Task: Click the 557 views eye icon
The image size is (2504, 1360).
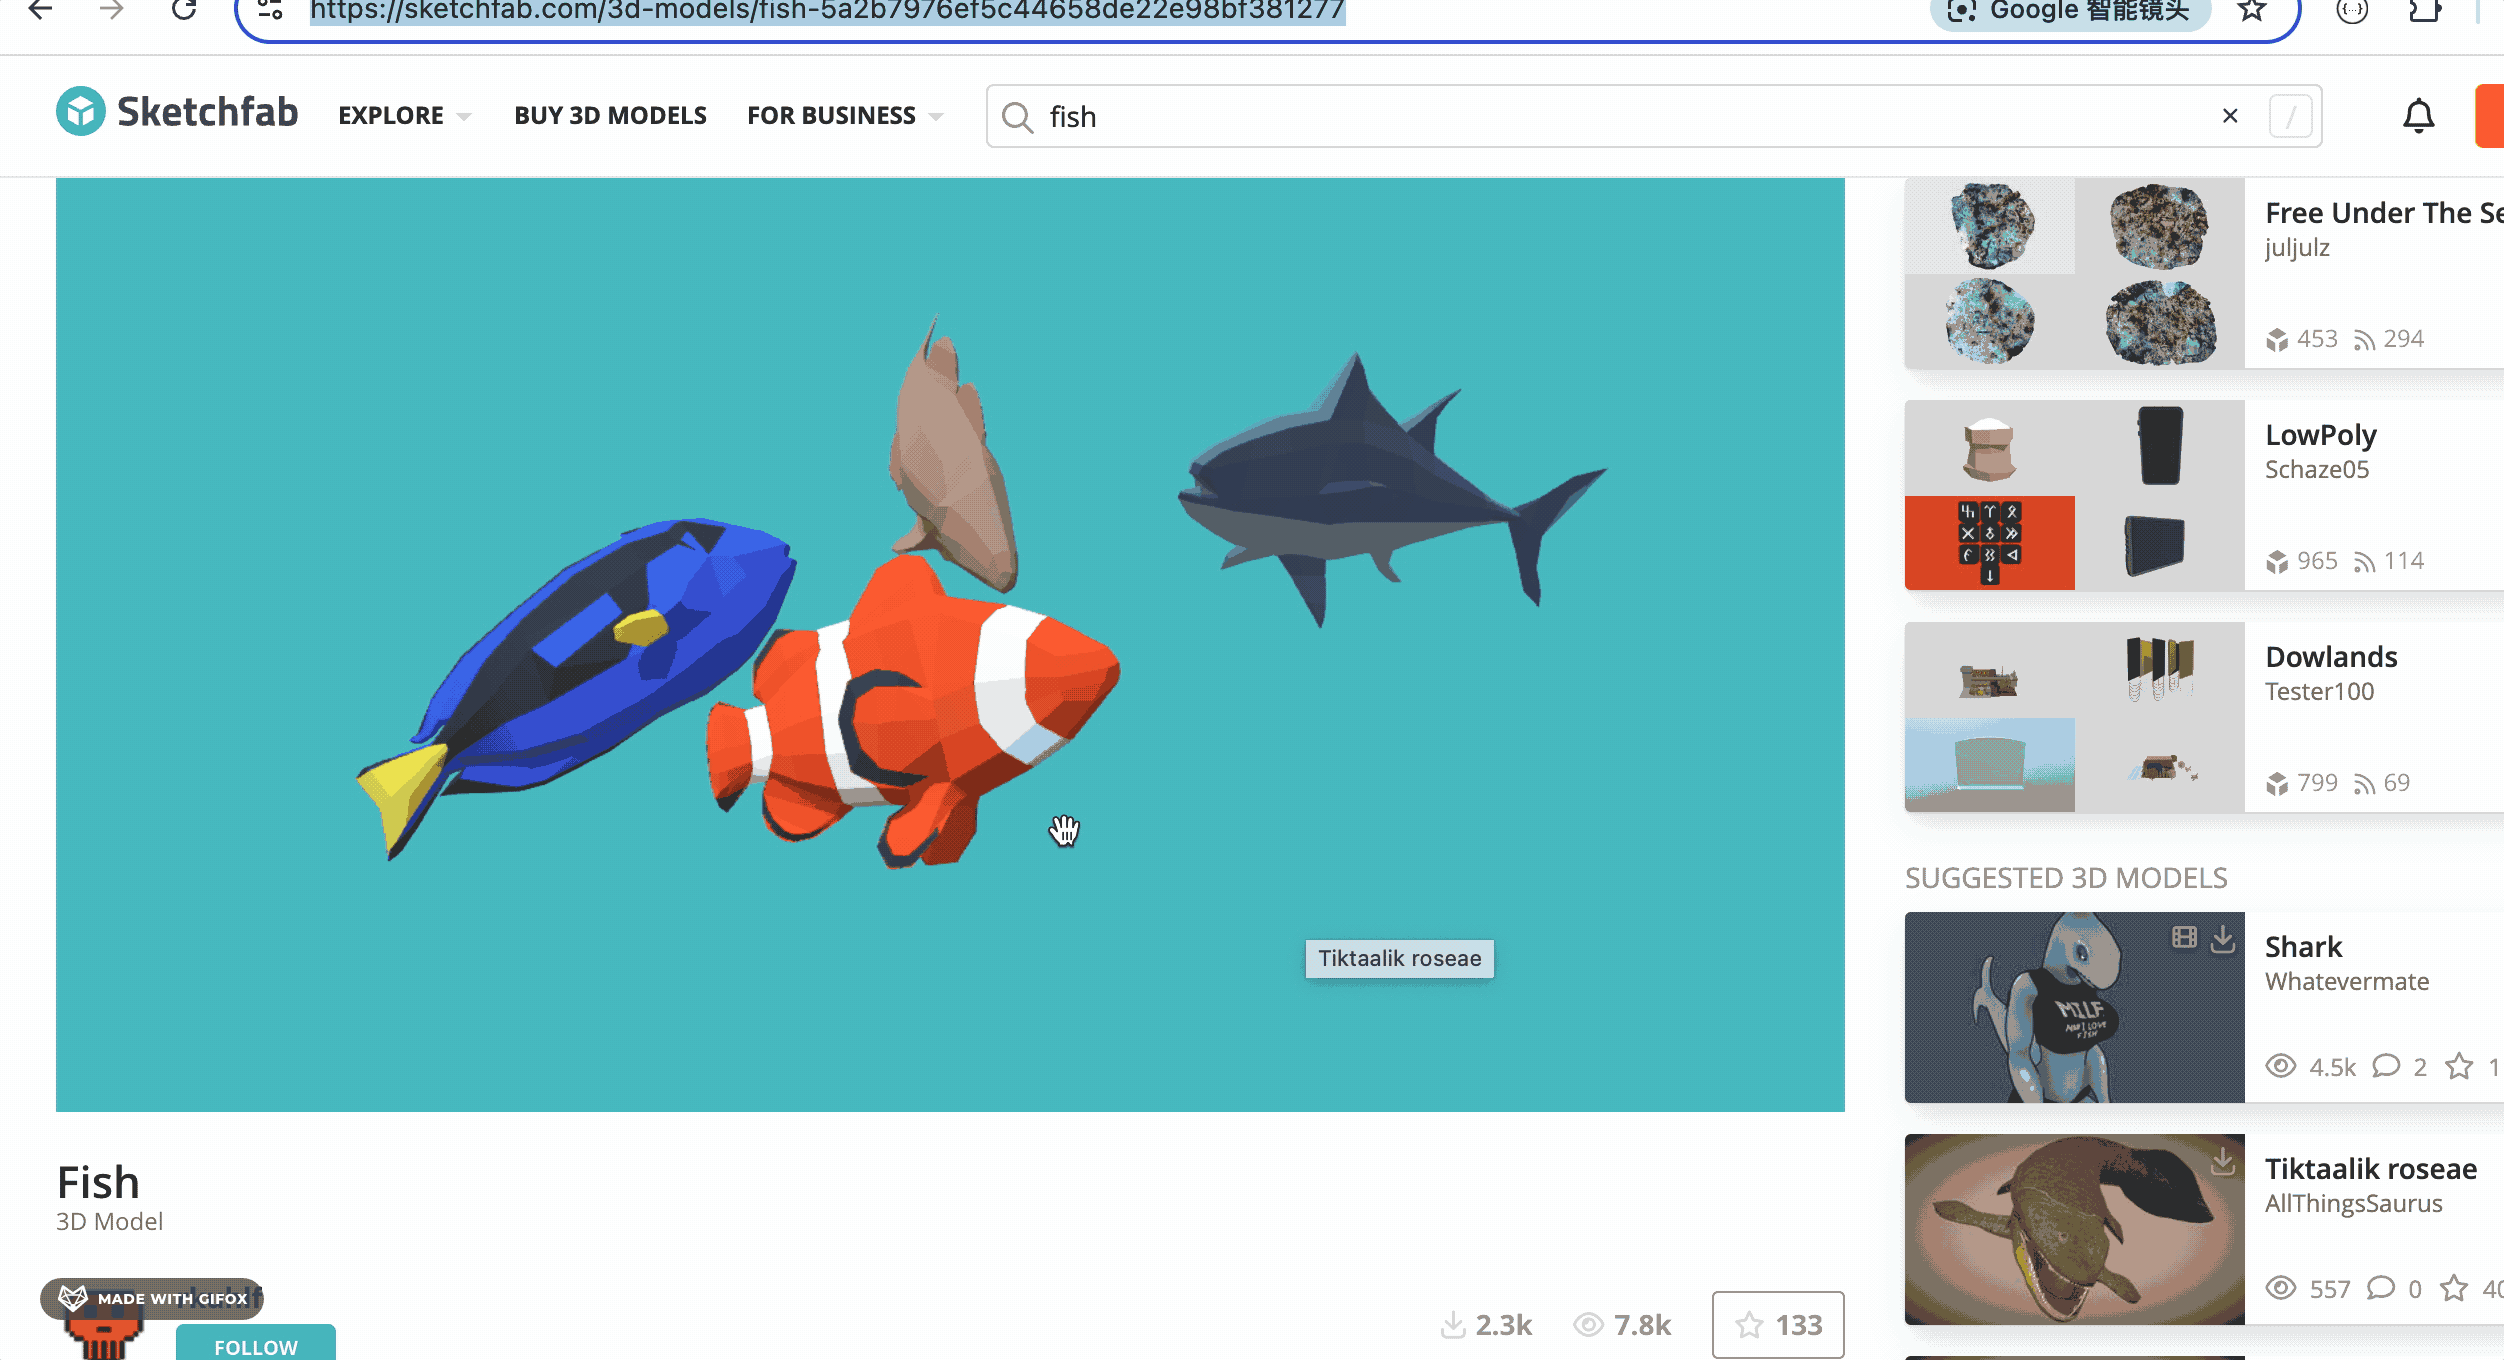Action: 2280,1288
